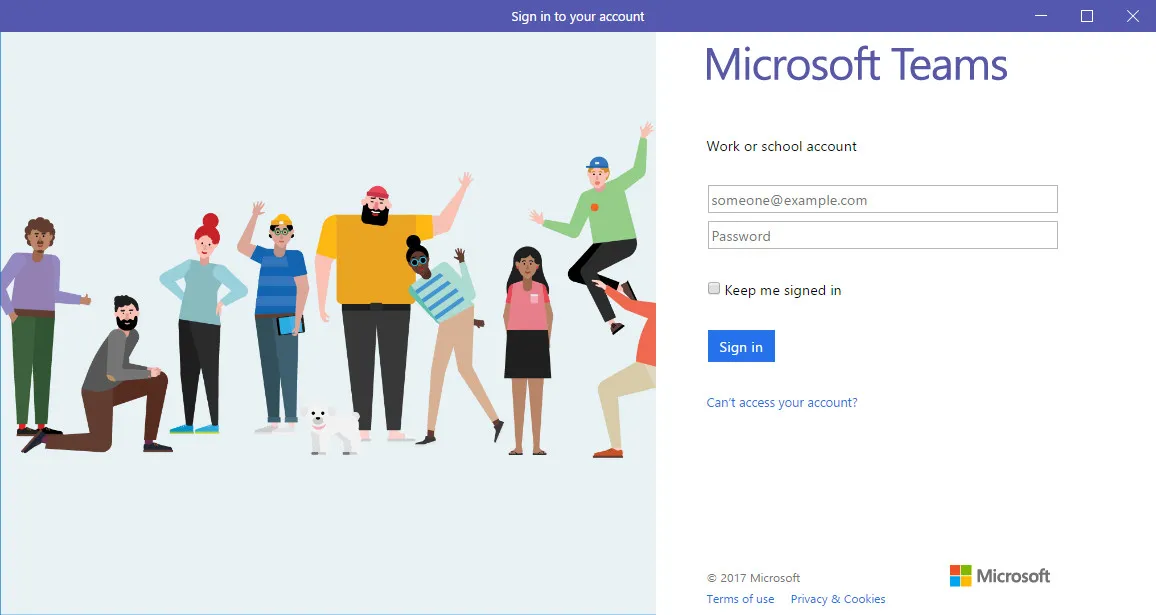
Task: Click the Microsoft wordmark beside the logo
Action: [1013, 576]
